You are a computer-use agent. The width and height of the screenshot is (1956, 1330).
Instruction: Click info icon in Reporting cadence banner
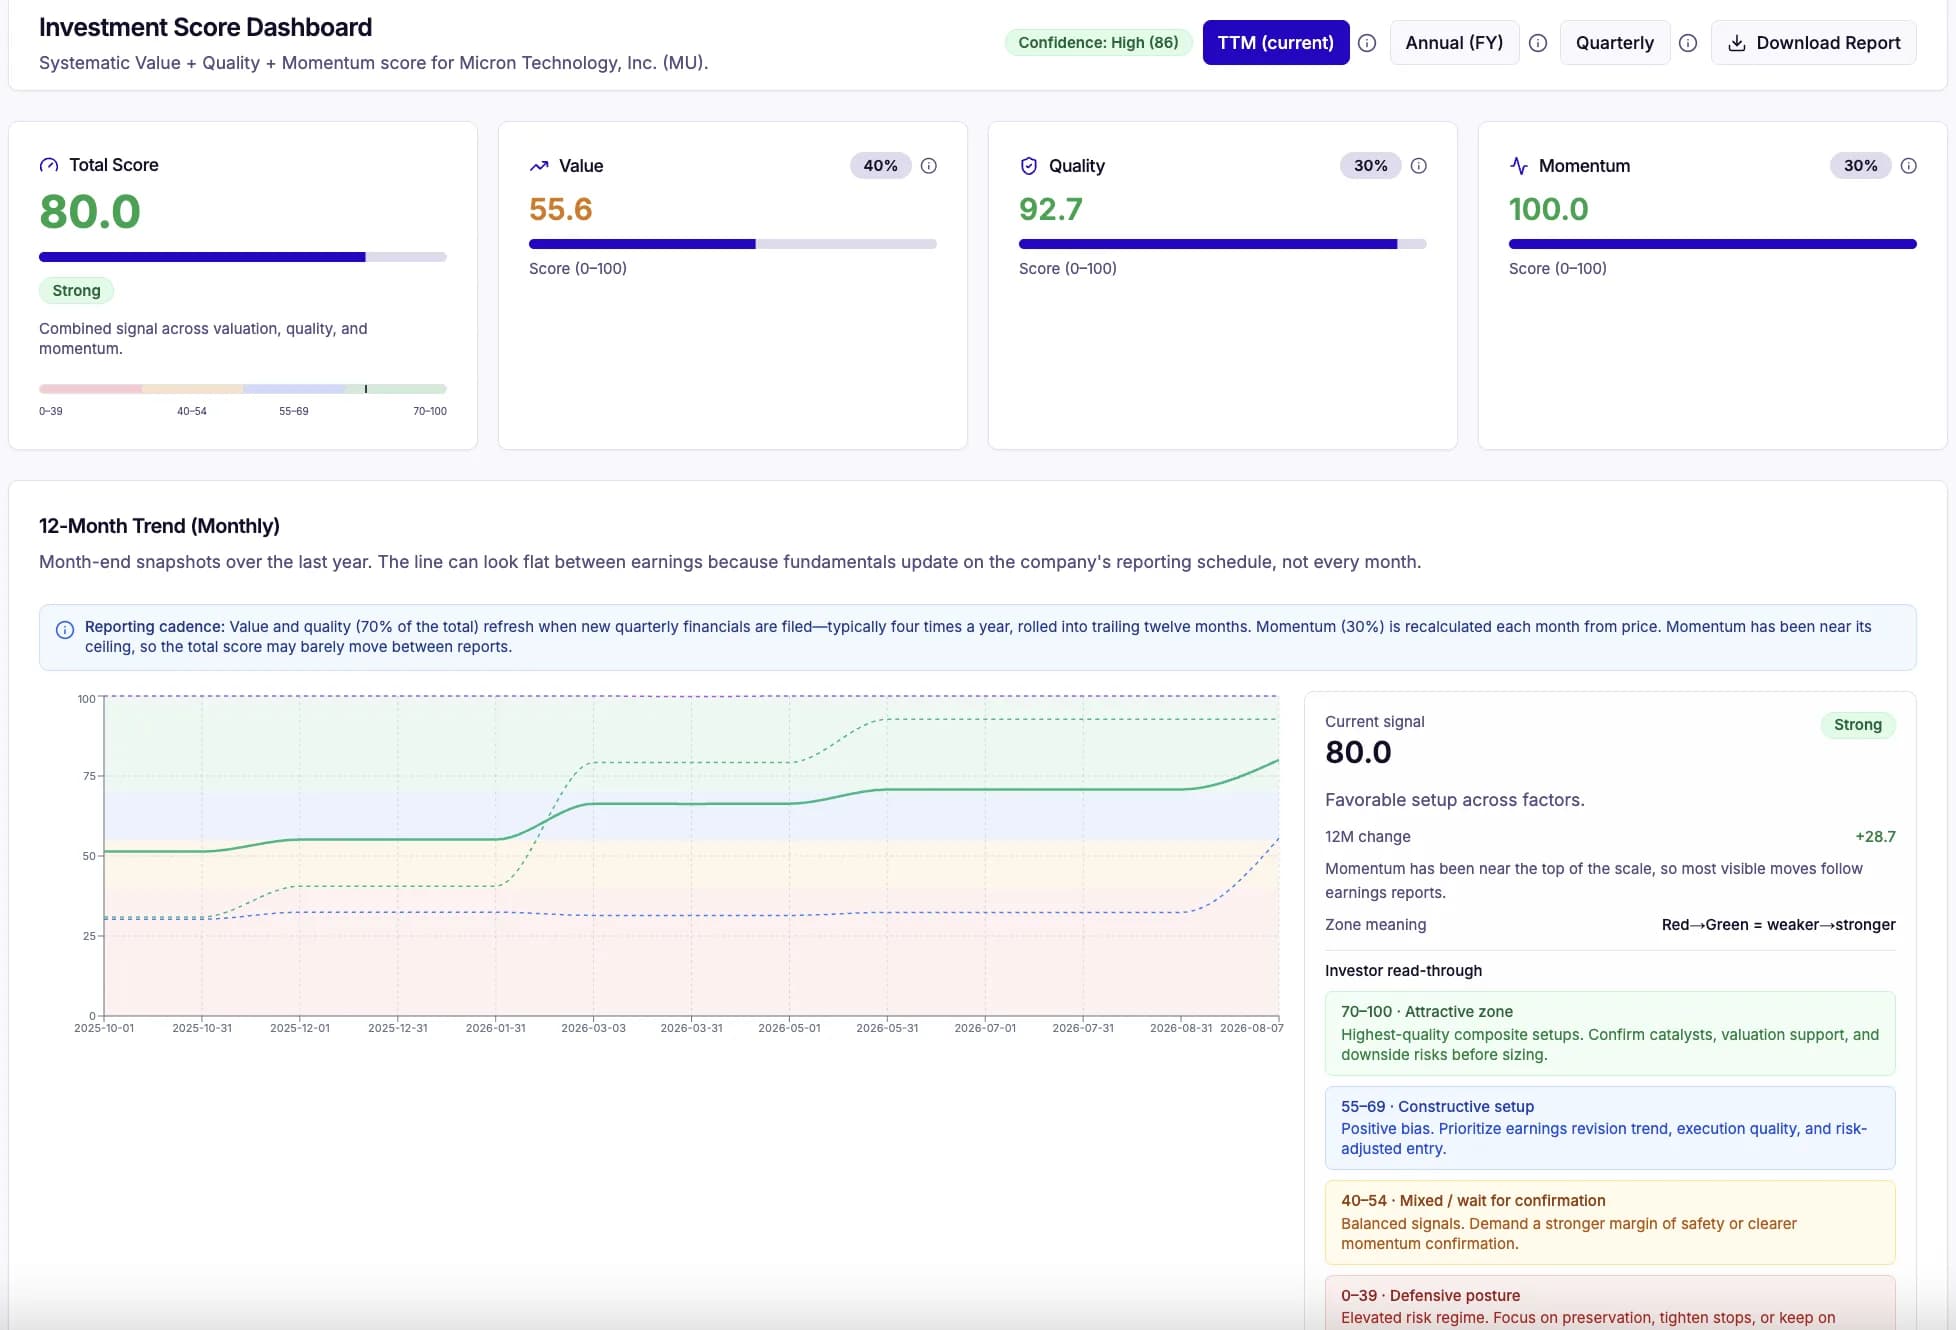point(65,630)
